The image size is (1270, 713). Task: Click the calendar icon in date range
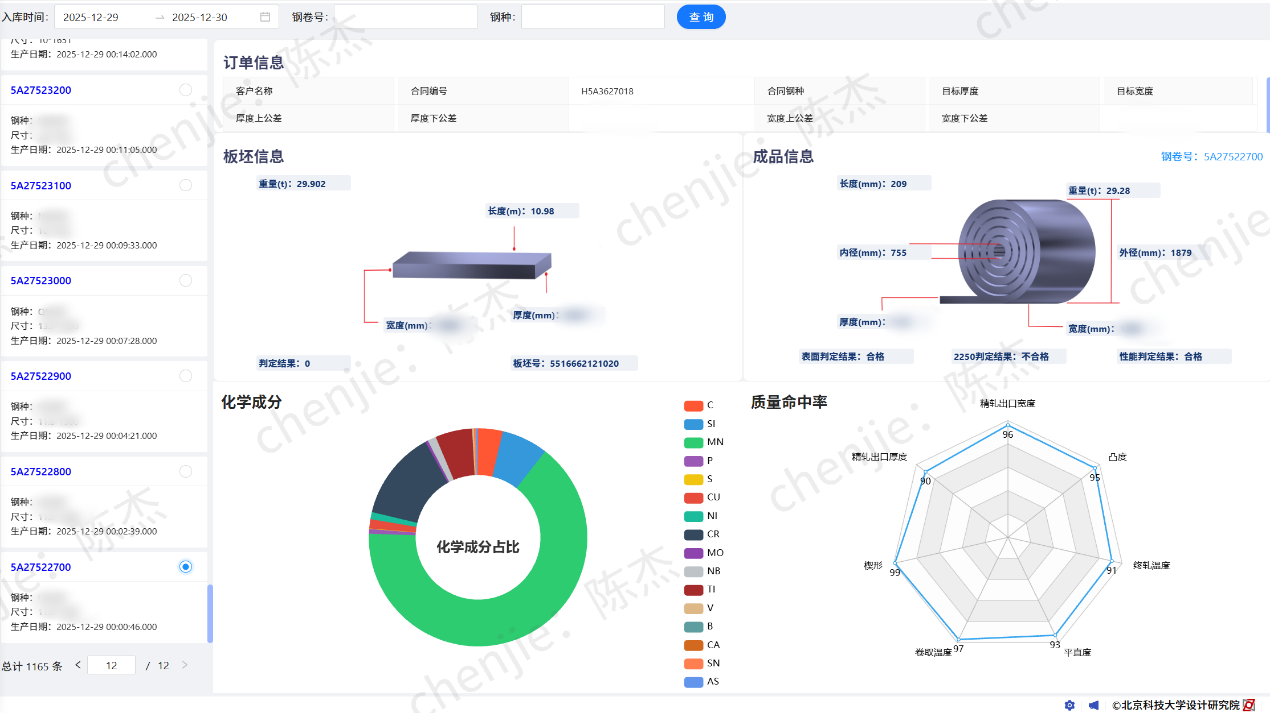coord(265,17)
